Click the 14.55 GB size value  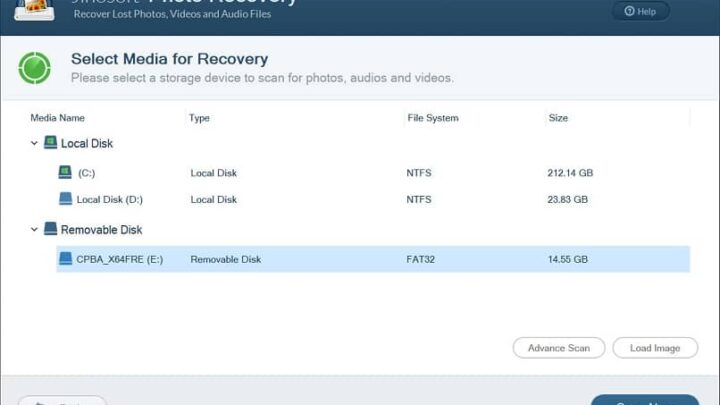pos(568,259)
